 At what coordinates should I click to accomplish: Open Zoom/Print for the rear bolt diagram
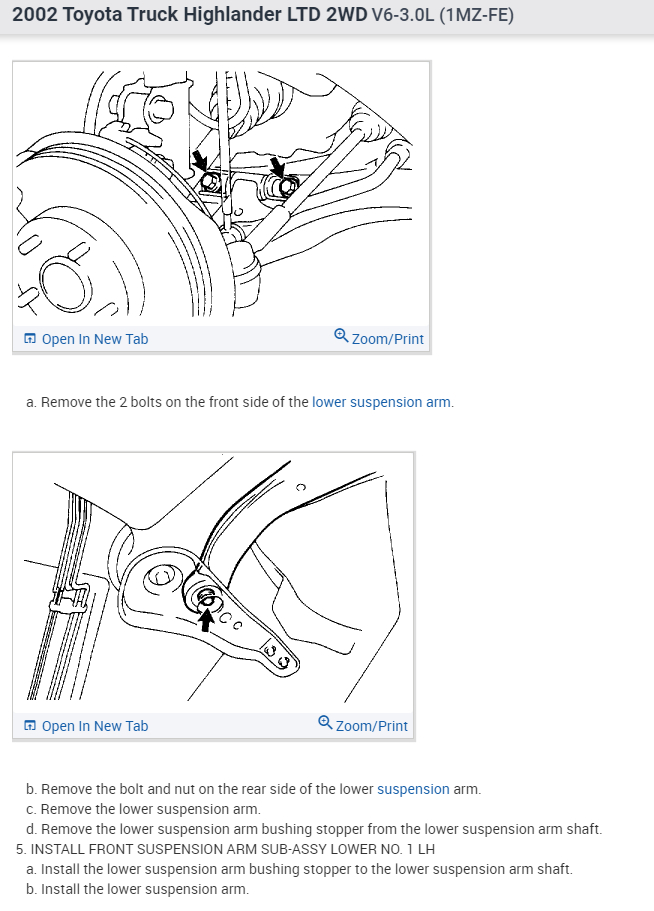363,725
